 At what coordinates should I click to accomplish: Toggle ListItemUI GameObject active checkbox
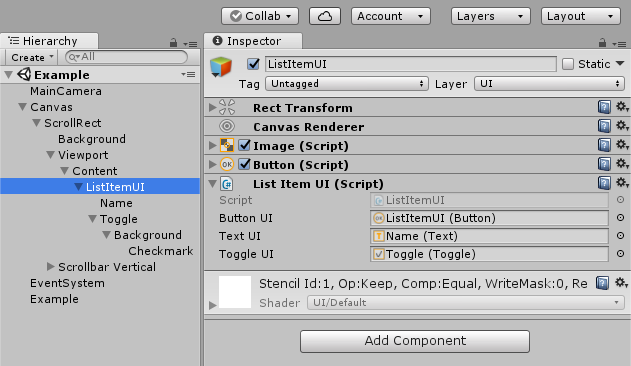pos(253,64)
